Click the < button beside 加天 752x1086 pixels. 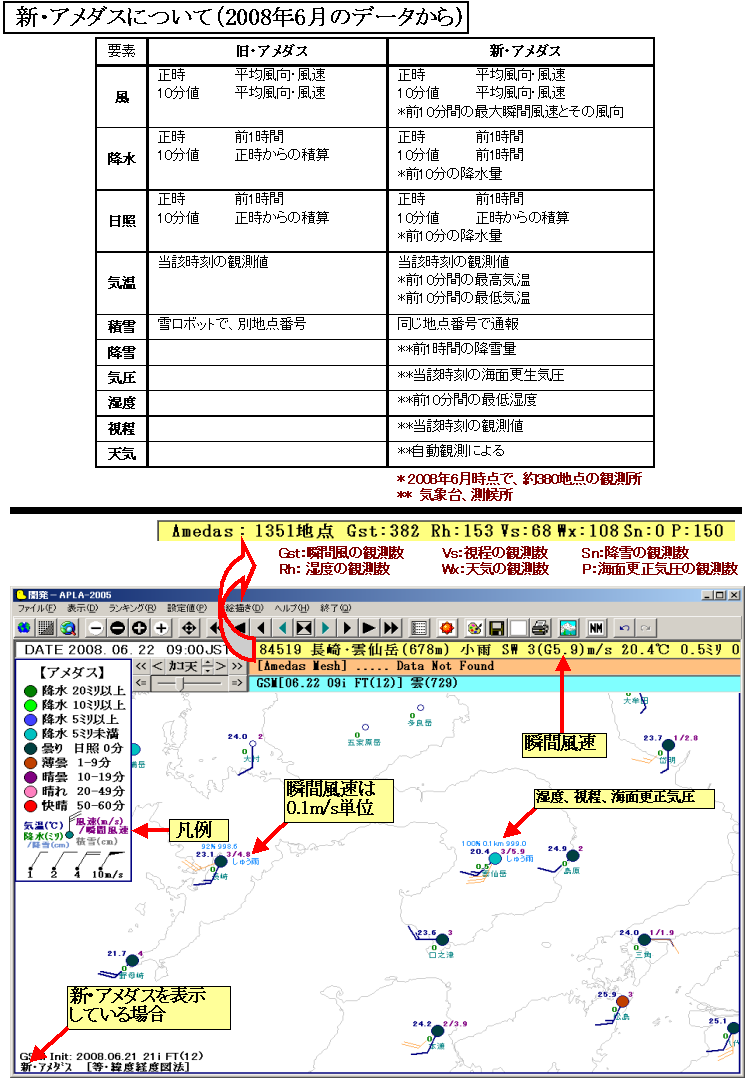click(x=157, y=666)
